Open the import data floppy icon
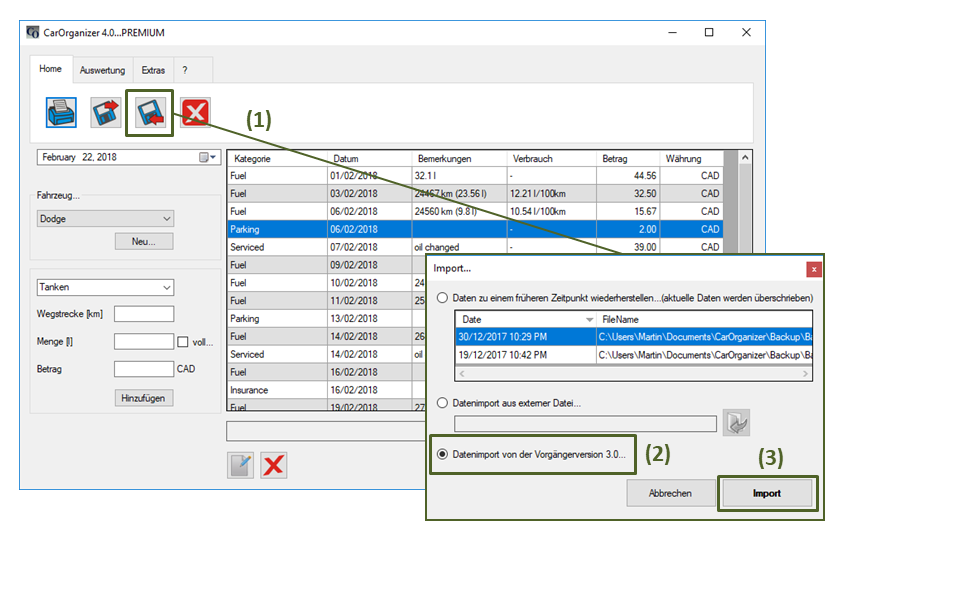 point(150,112)
